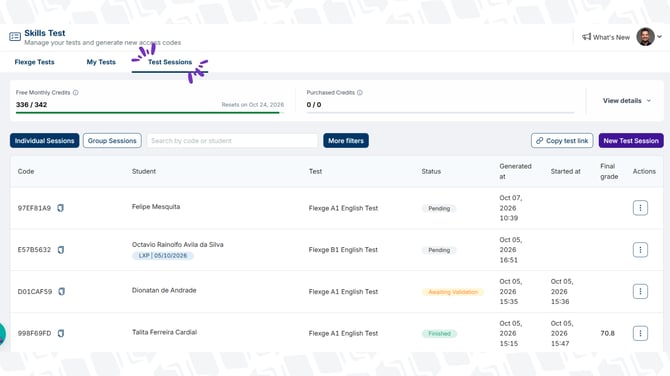Select Individual Sessions filter

(x=44, y=141)
